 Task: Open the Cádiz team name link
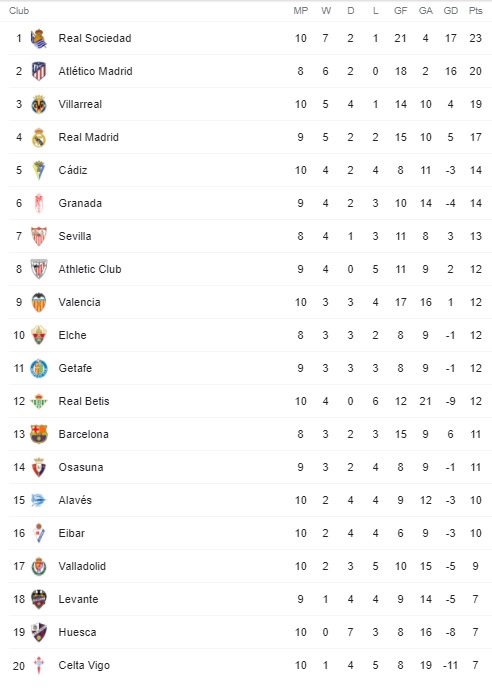[73, 170]
